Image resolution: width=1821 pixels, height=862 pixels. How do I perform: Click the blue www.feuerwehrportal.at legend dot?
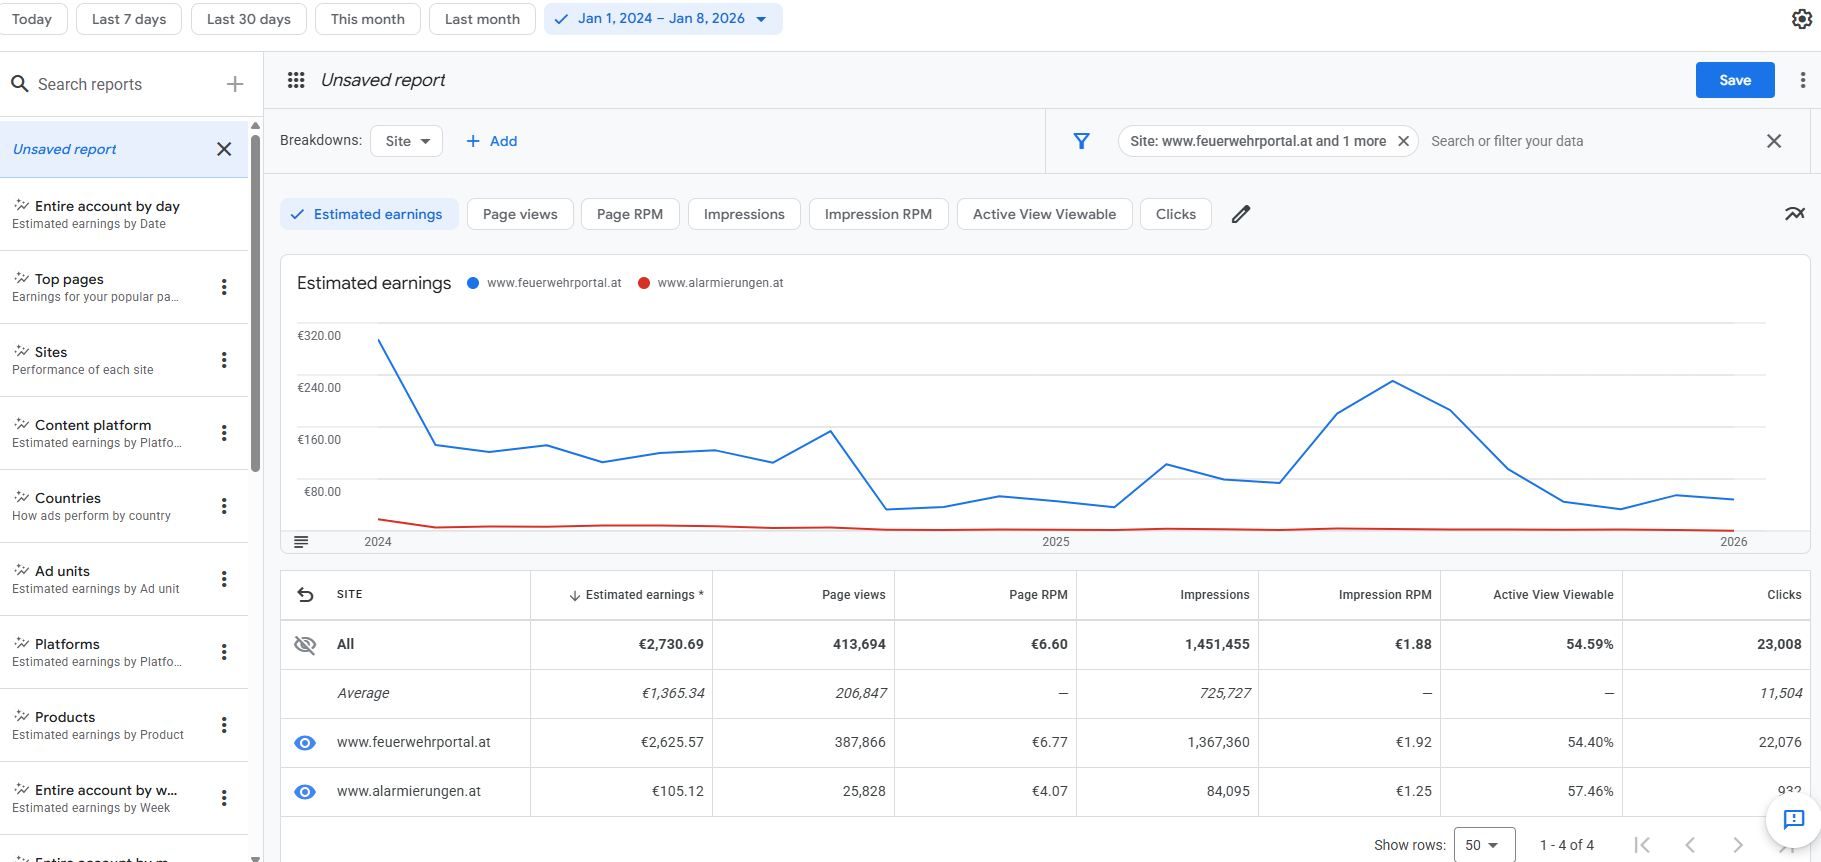(x=473, y=283)
